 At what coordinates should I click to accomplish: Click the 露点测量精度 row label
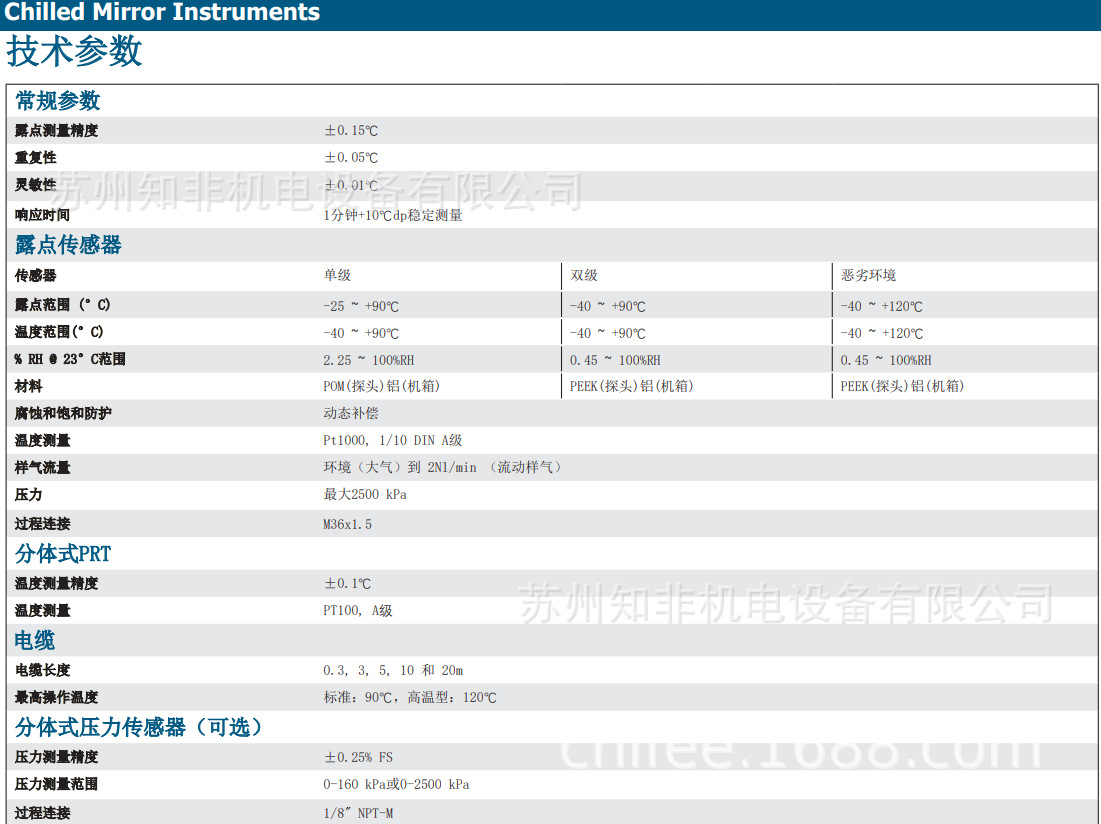click(56, 131)
